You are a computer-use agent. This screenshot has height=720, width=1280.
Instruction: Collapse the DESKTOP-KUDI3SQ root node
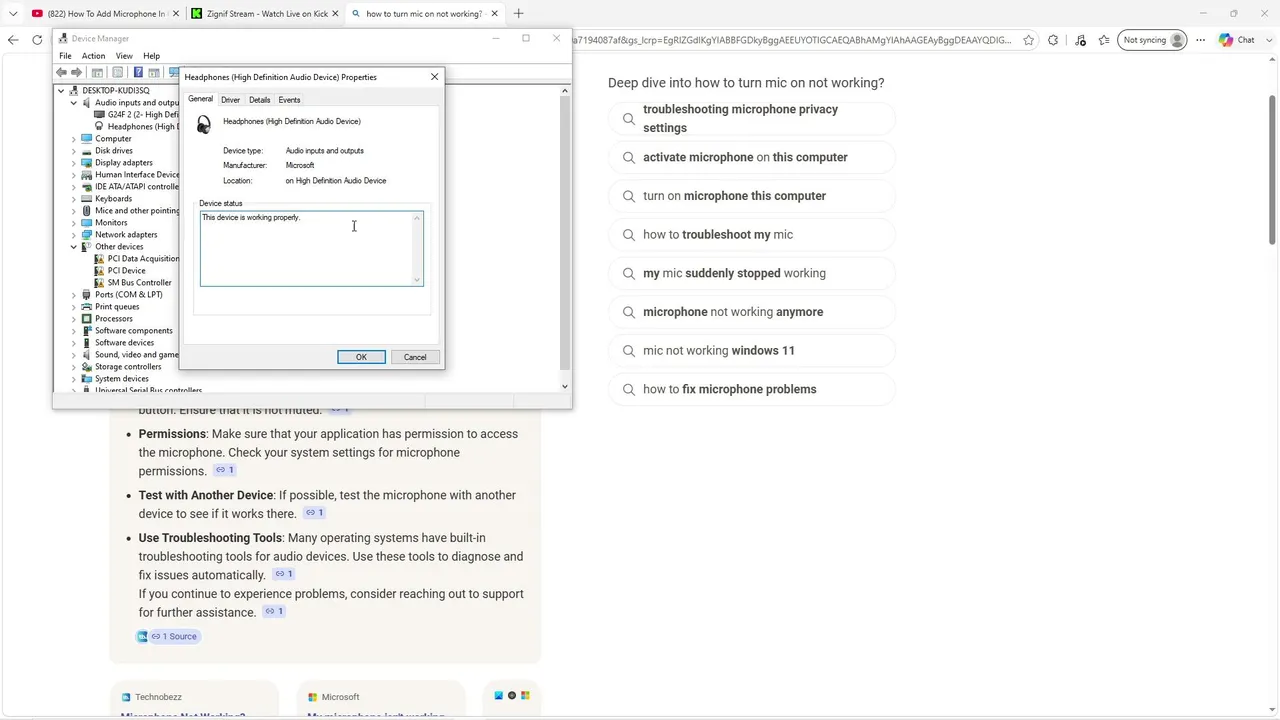(61, 91)
